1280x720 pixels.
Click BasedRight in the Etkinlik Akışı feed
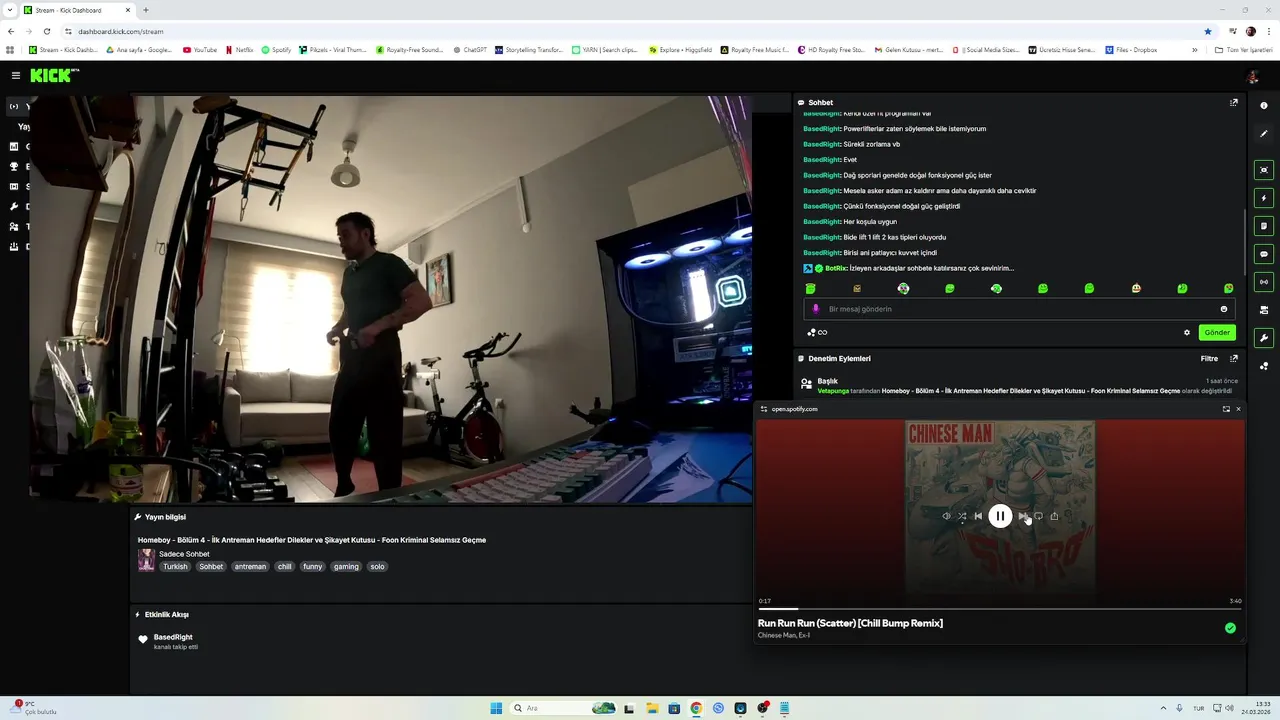coord(173,637)
